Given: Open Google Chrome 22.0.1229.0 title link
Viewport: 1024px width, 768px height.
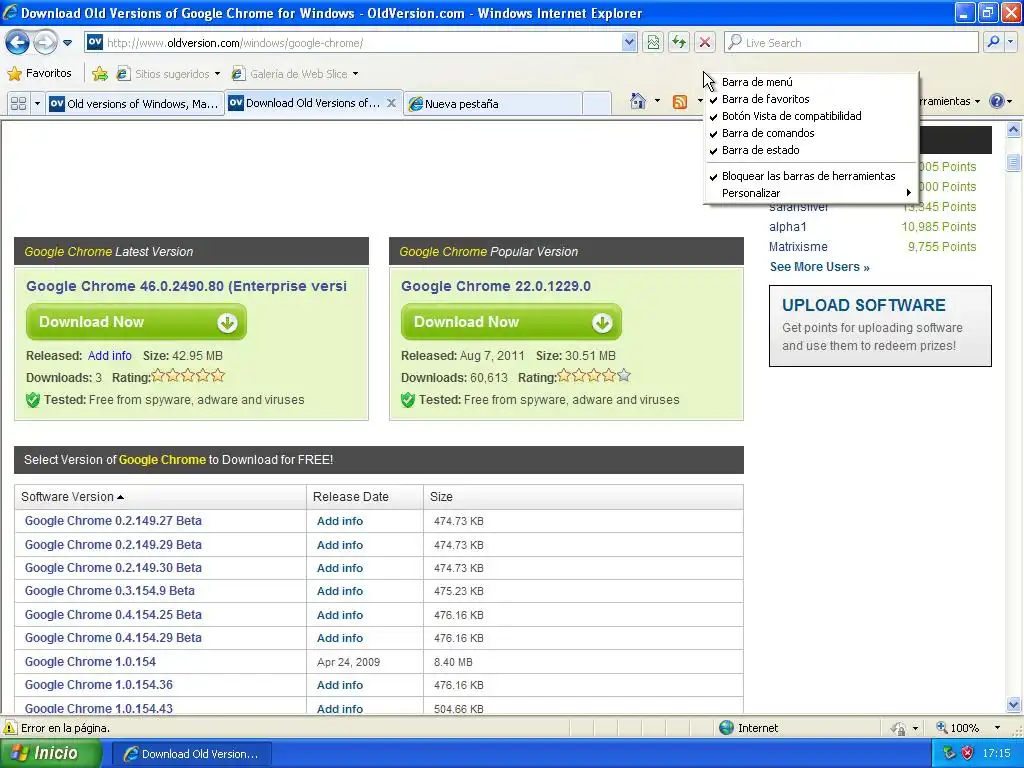Looking at the screenshot, I should (496, 286).
